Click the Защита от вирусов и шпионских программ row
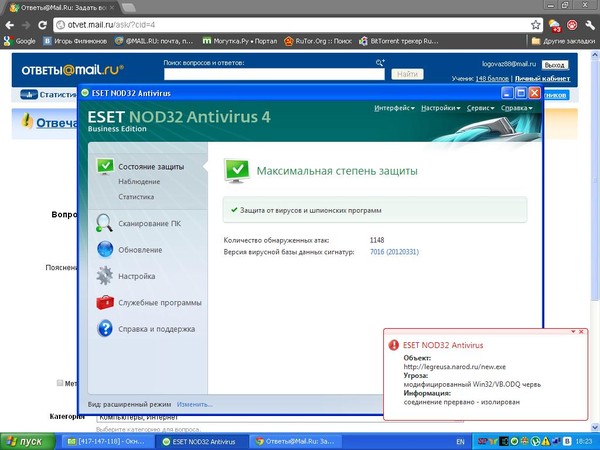Image resolution: width=600 pixels, height=450 pixels. point(375,210)
